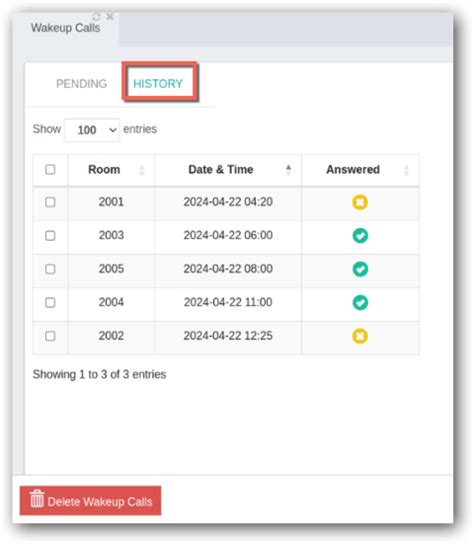This screenshot has width=474, height=544.
Task: Tick the select-all header checkbox
Action: pos(50,169)
